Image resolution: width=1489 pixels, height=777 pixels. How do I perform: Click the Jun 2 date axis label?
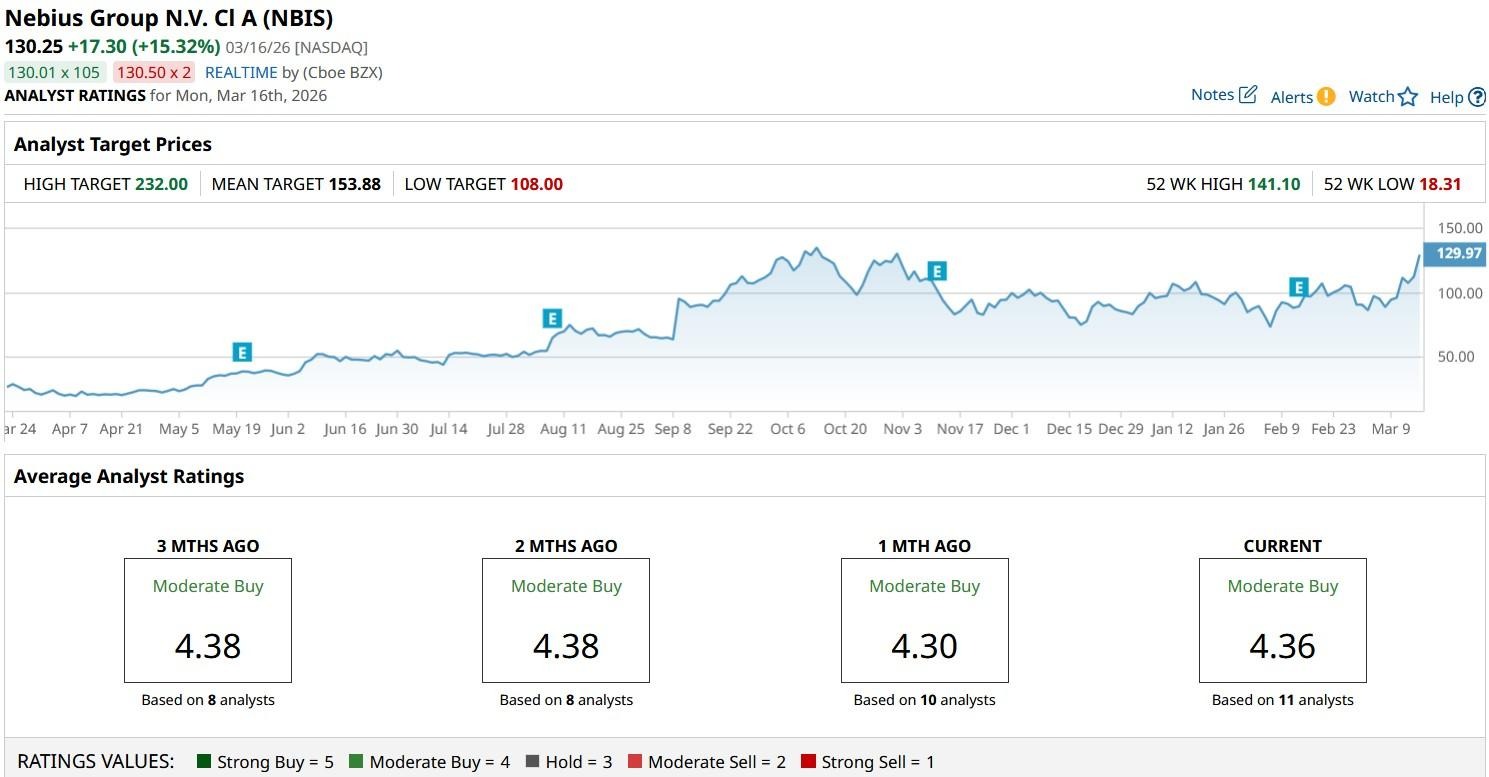[x=288, y=429]
